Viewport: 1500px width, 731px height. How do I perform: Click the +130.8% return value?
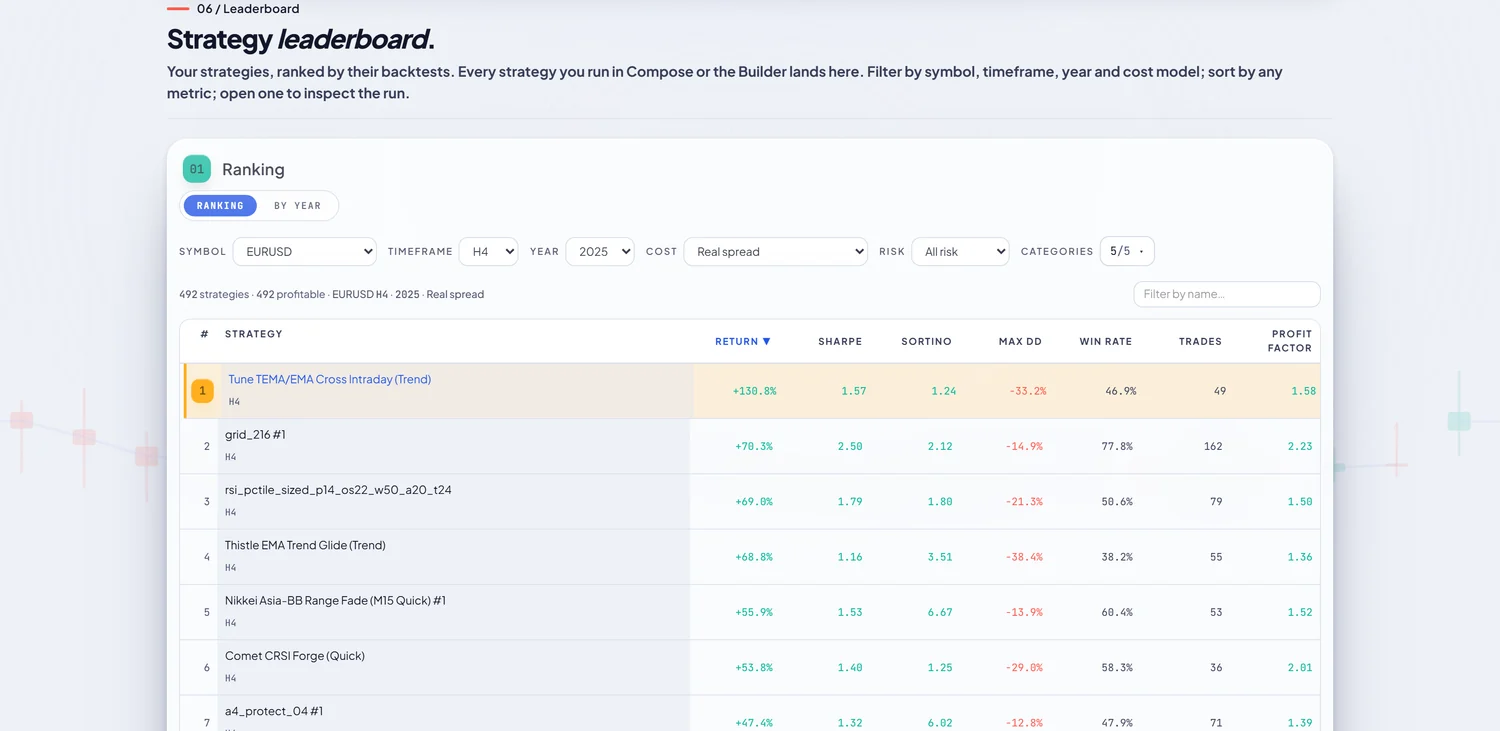pos(754,391)
